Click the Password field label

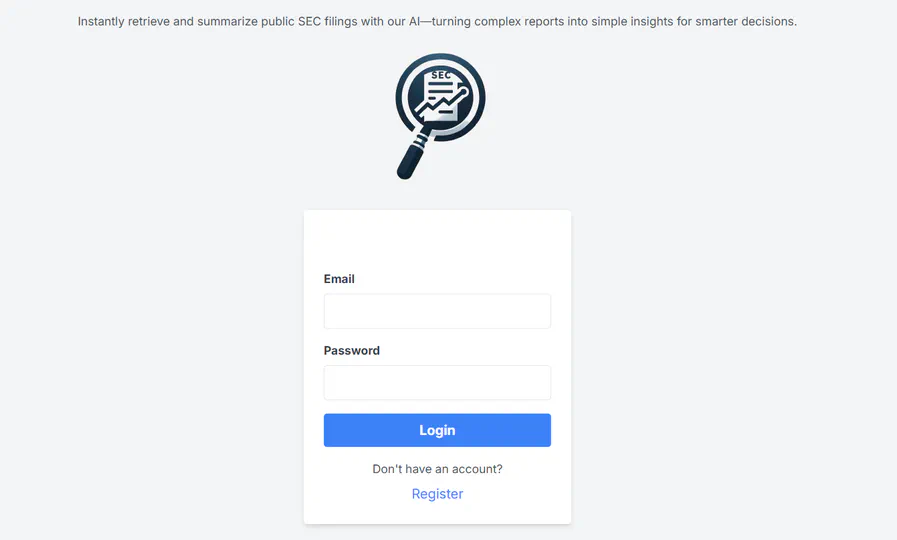[352, 351]
